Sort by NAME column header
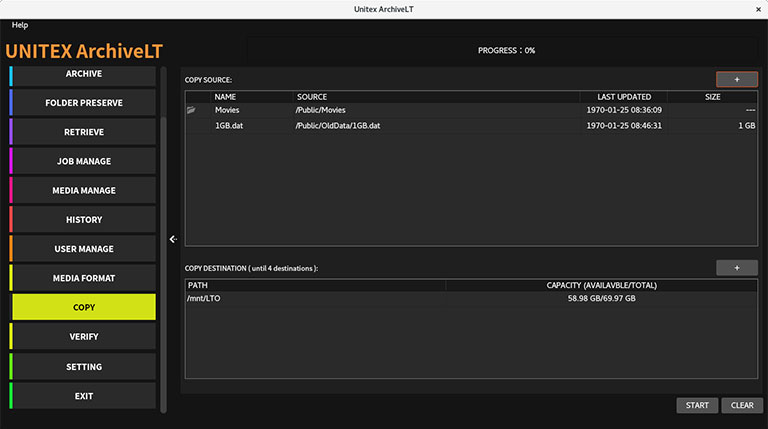Screen dimensions: 768x429 252,97
